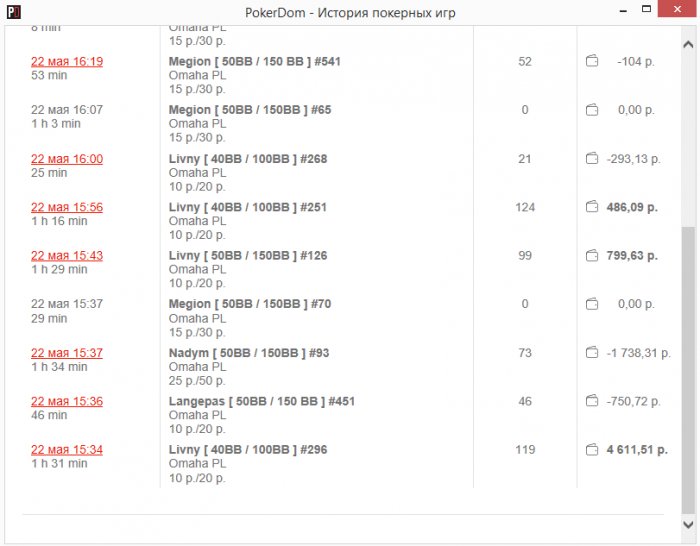Click the result value 799,63 р.
The image size is (700, 546).
tap(632, 256)
